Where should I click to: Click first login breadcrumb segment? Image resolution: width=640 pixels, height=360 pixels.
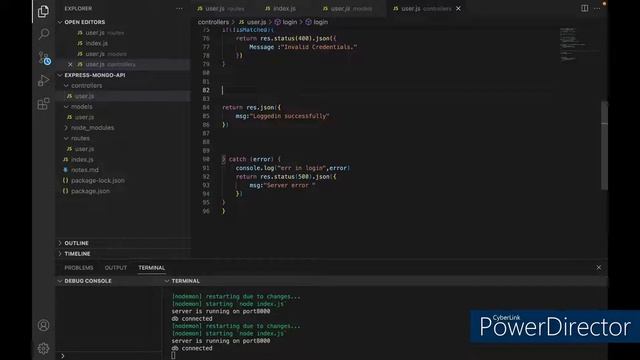(286, 22)
